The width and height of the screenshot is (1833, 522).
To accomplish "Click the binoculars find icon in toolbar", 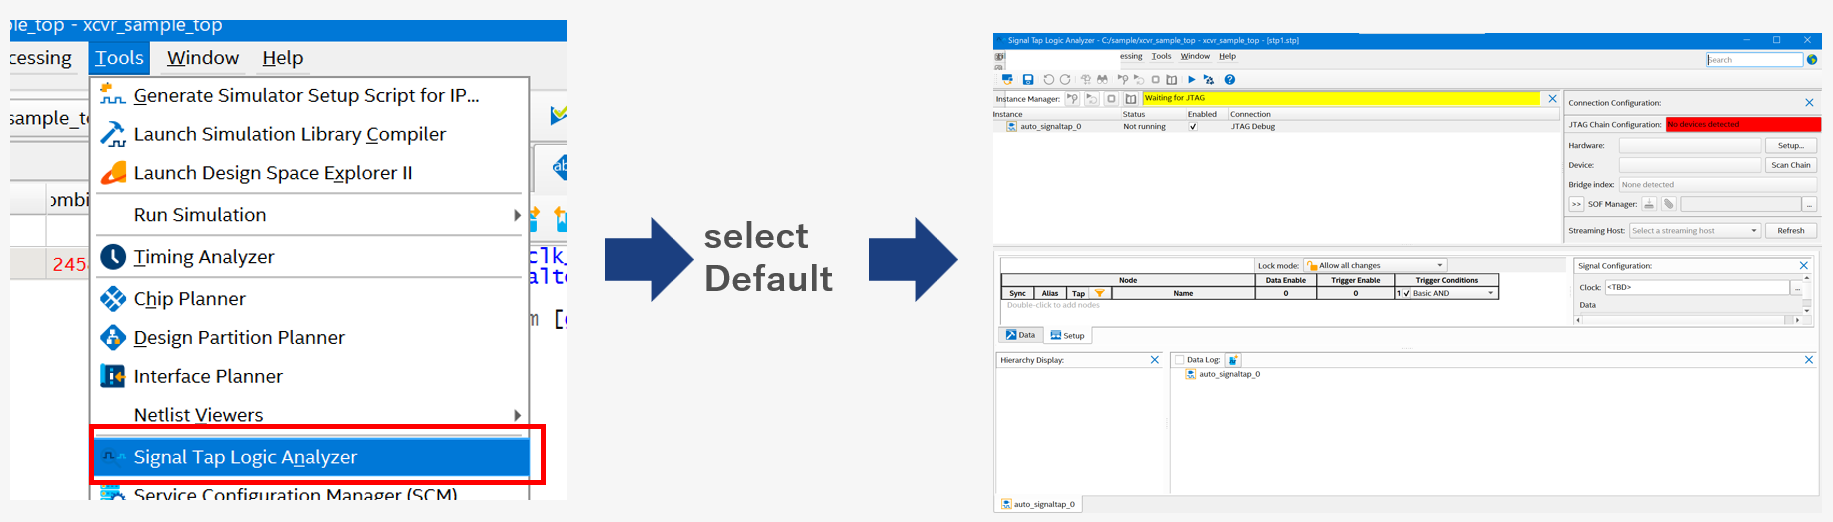I will 1102,80.
